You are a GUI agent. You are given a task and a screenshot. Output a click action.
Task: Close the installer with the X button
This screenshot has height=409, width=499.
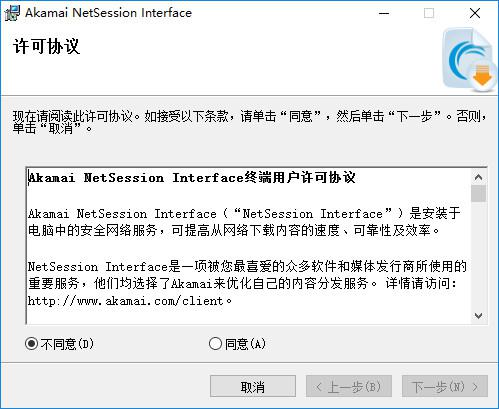(x=475, y=13)
